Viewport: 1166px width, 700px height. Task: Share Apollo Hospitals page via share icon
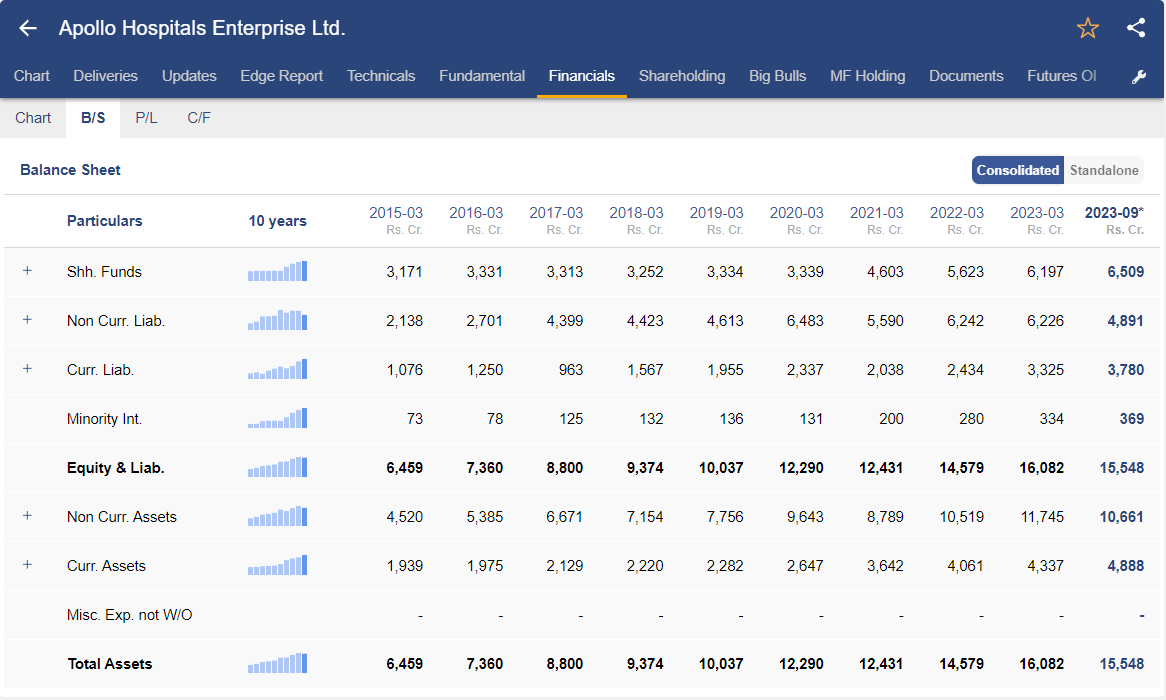coord(1136,28)
